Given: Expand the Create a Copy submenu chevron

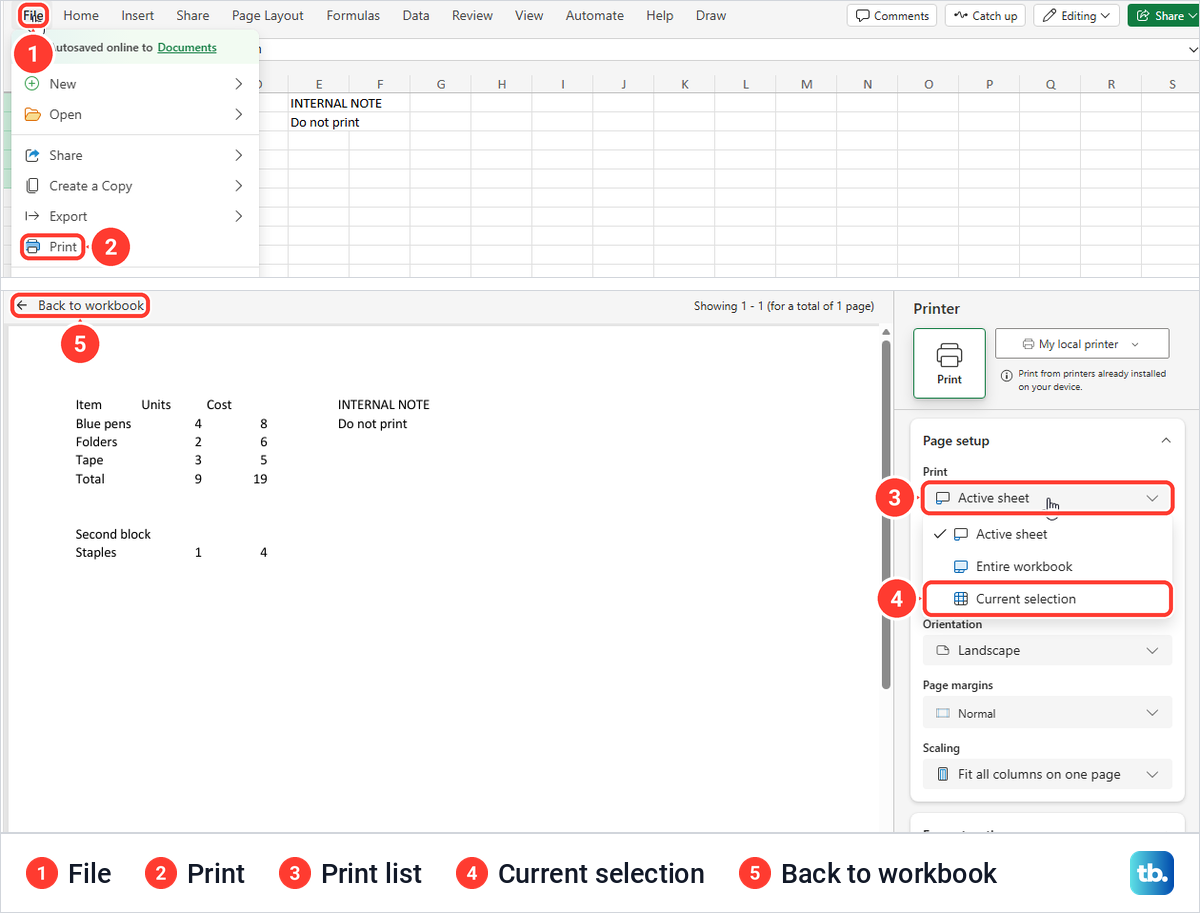Looking at the screenshot, I should click(x=238, y=186).
